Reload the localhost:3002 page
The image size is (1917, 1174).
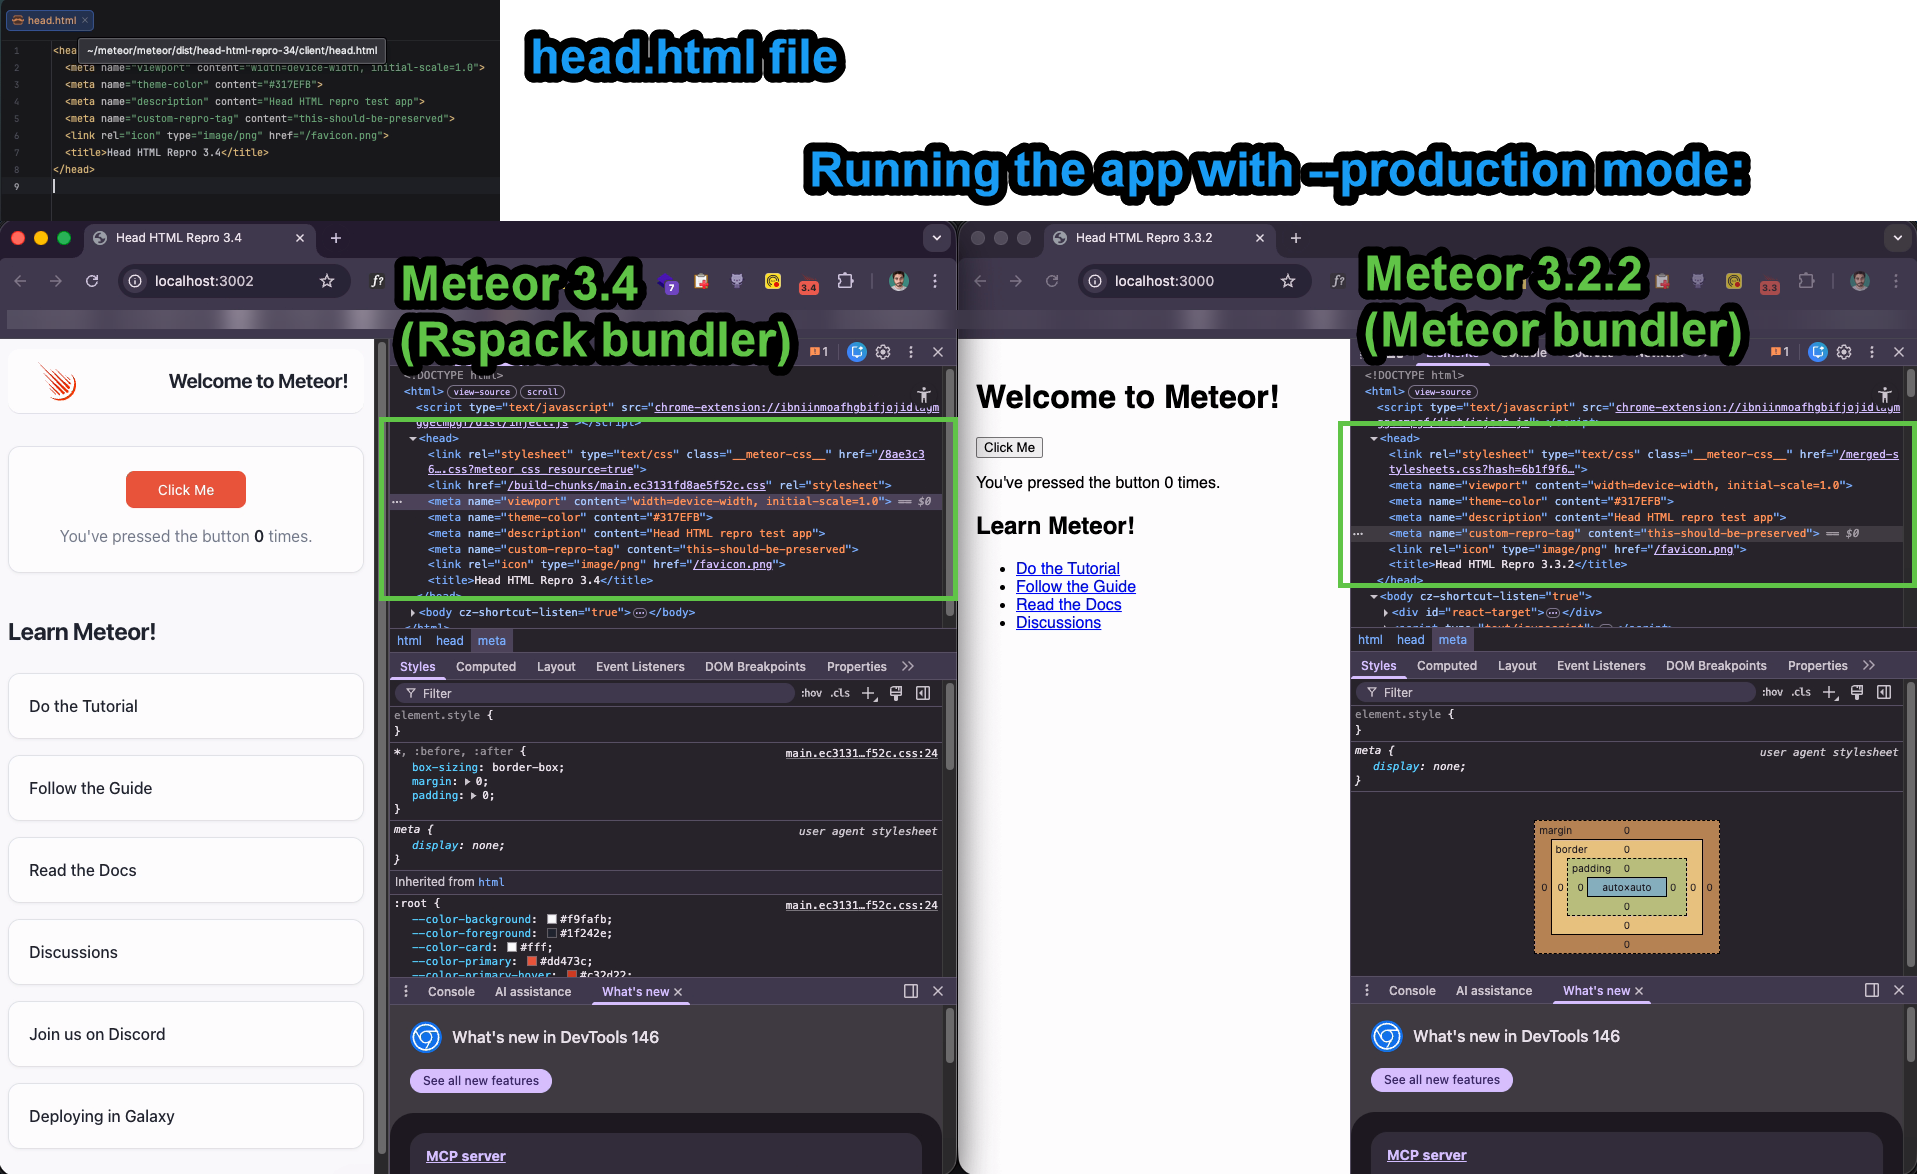92,281
